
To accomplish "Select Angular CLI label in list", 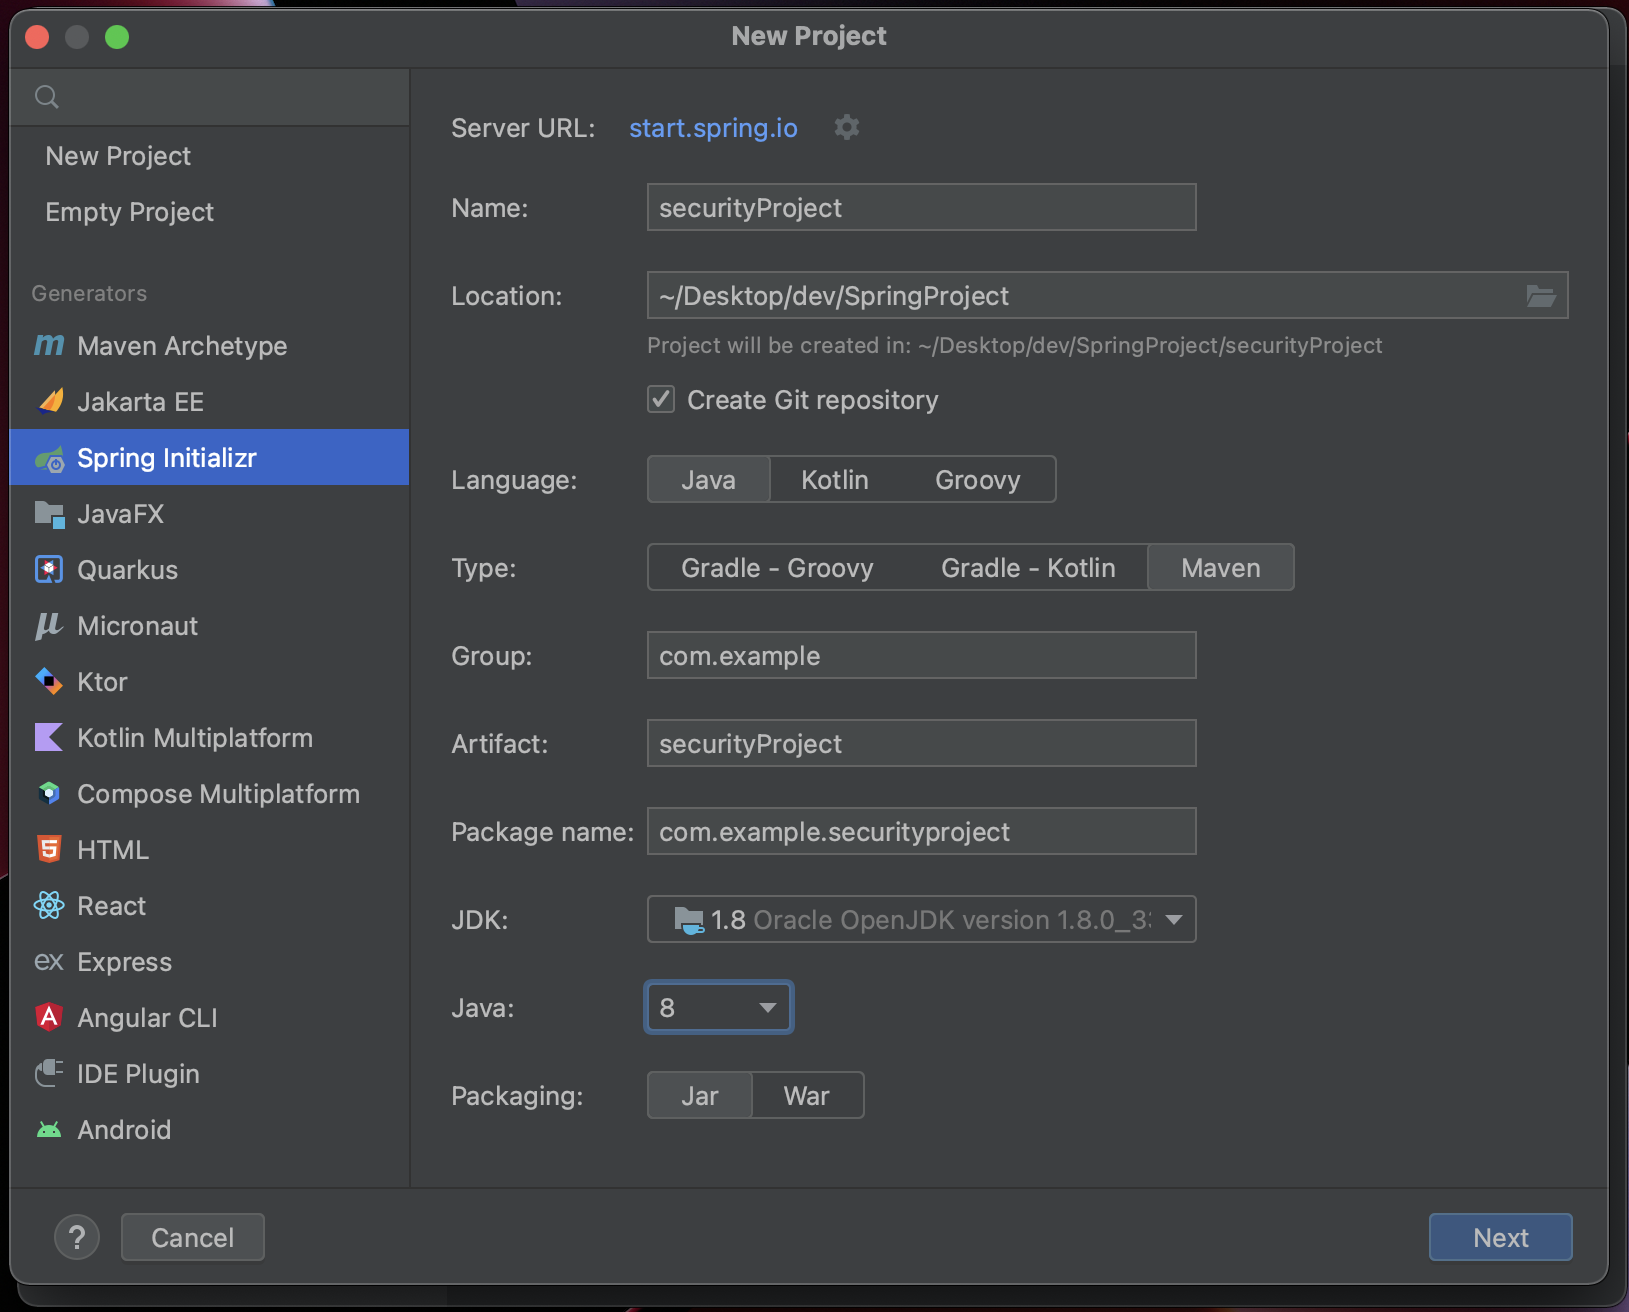I will [148, 1018].
